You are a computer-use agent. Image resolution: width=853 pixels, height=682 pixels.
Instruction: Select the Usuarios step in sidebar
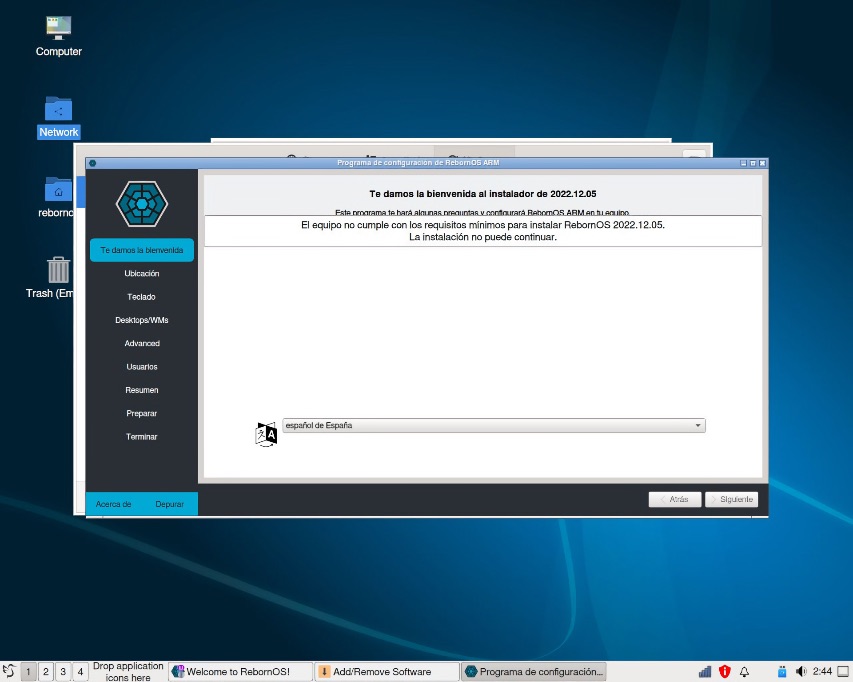(x=141, y=367)
